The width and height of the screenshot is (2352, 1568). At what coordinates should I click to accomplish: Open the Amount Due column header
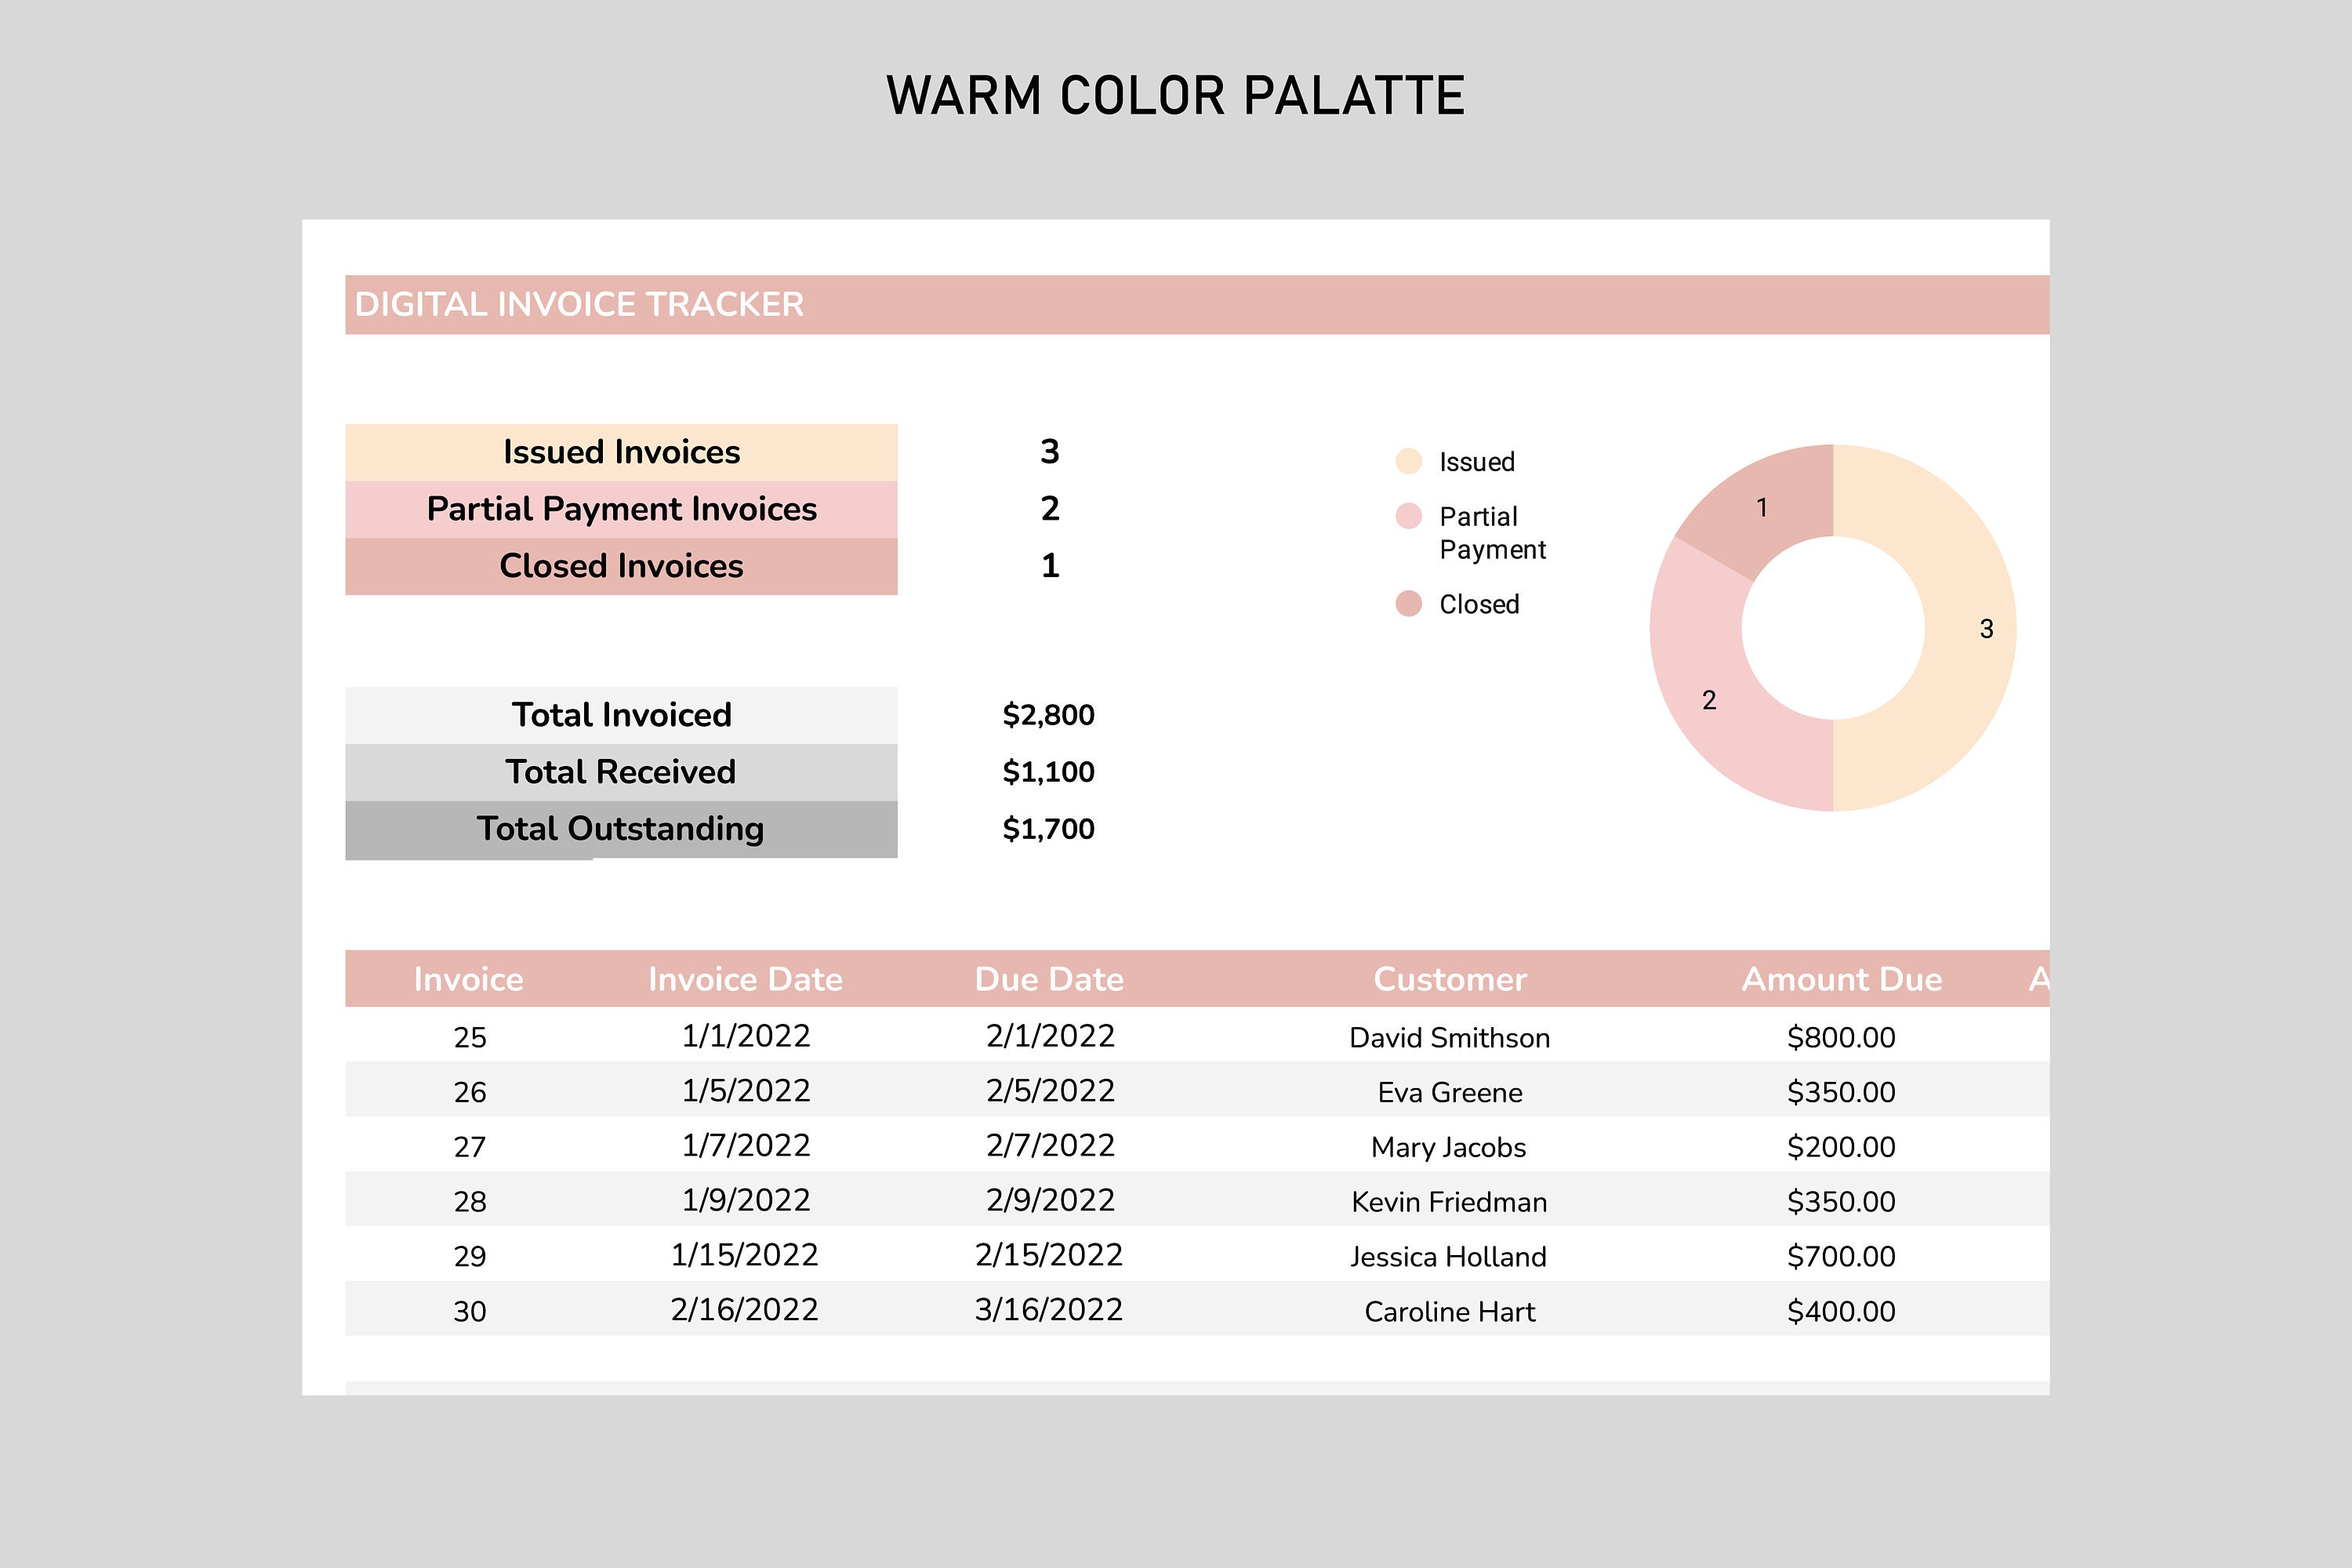(x=1841, y=979)
